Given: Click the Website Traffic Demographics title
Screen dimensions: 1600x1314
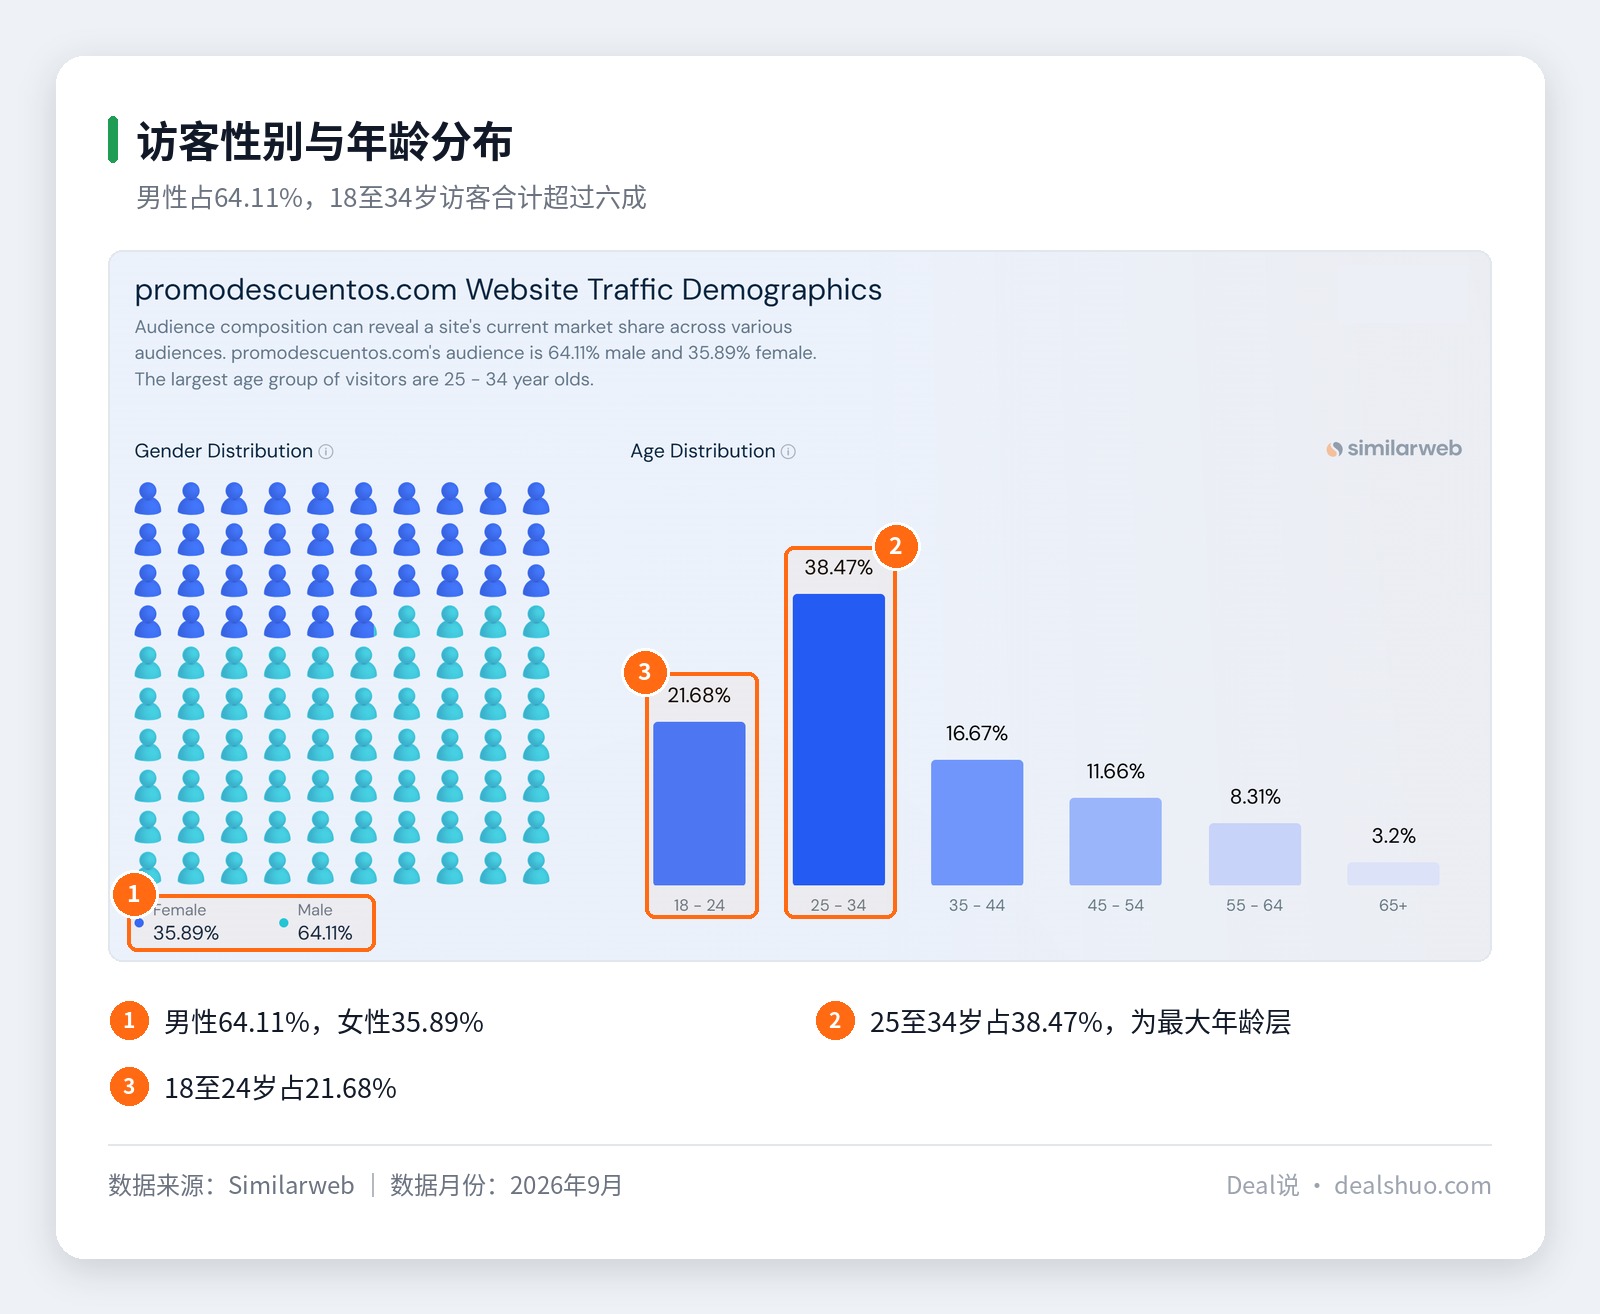Looking at the screenshot, I should point(508,290).
